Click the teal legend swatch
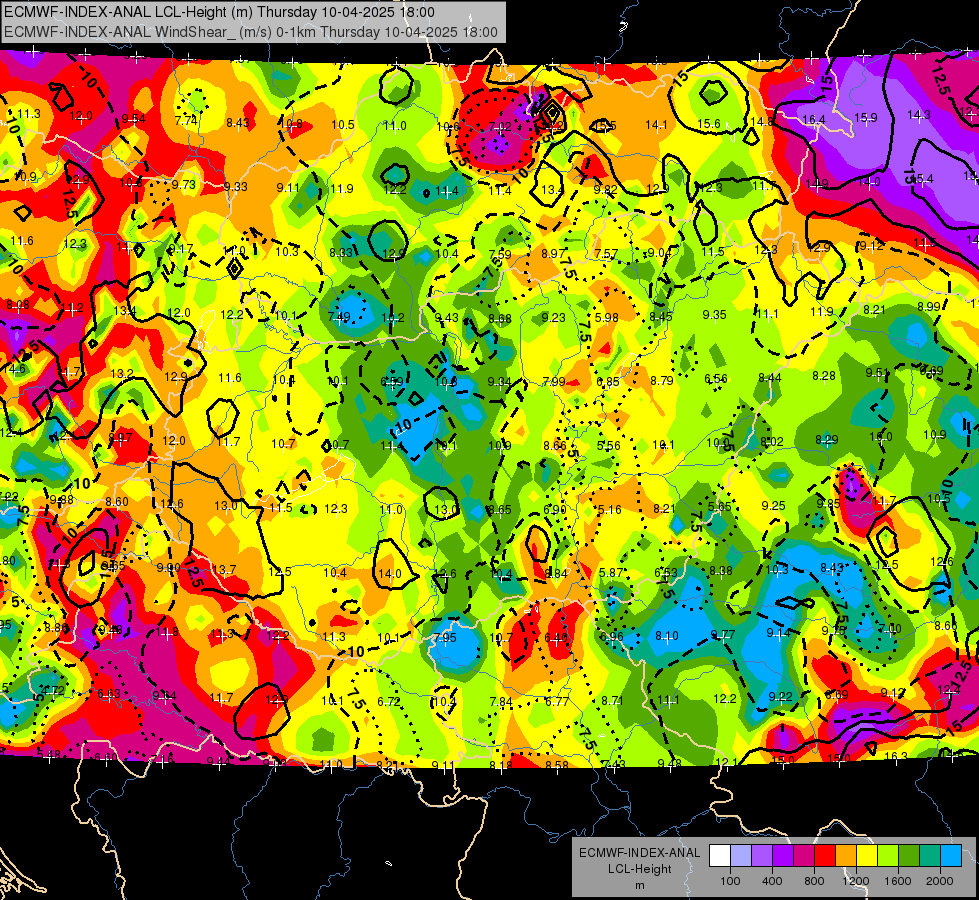 pyautogui.click(x=930, y=856)
